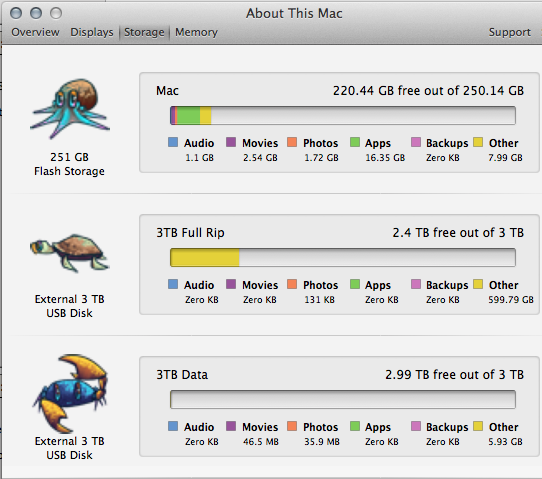The width and height of the screenshot is (542, 479).
Task: Click the Mac disk usage bar
Action: [343, 115]
